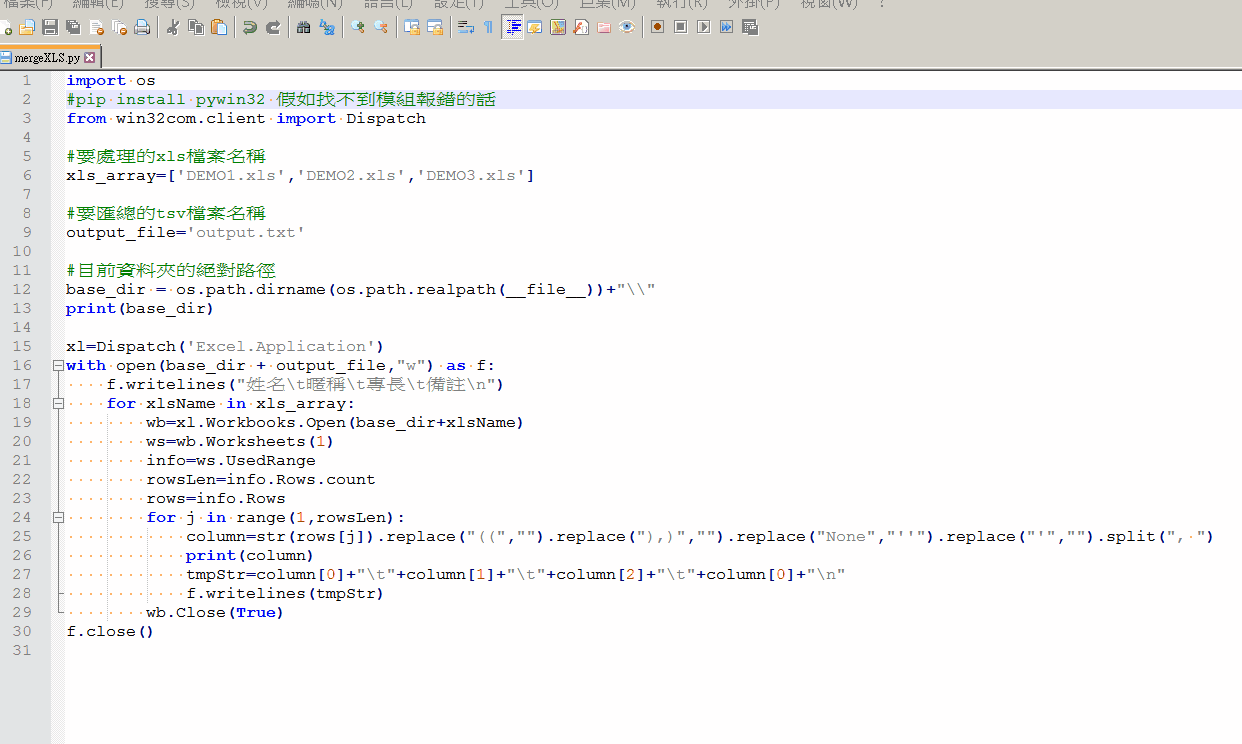The width and height of the screenshot is (1242, 744).
Task: Zoom in on the editor text
Action: tap(357, 27)
